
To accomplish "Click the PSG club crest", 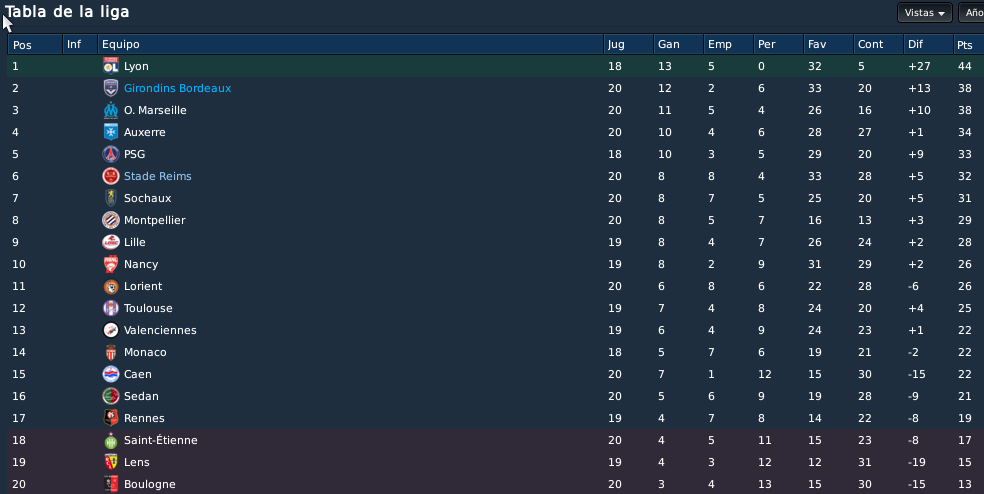I will tap(111, 154).
